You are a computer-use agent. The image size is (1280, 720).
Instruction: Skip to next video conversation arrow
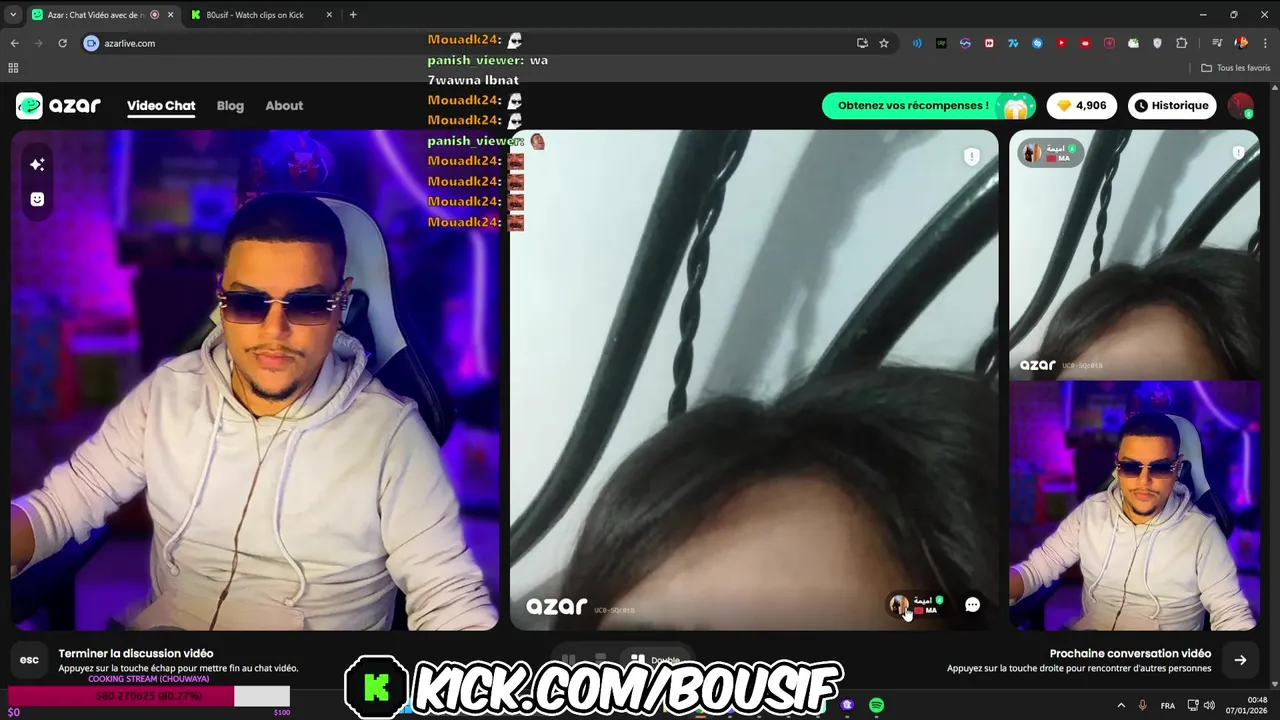[x=1240, y=660]
